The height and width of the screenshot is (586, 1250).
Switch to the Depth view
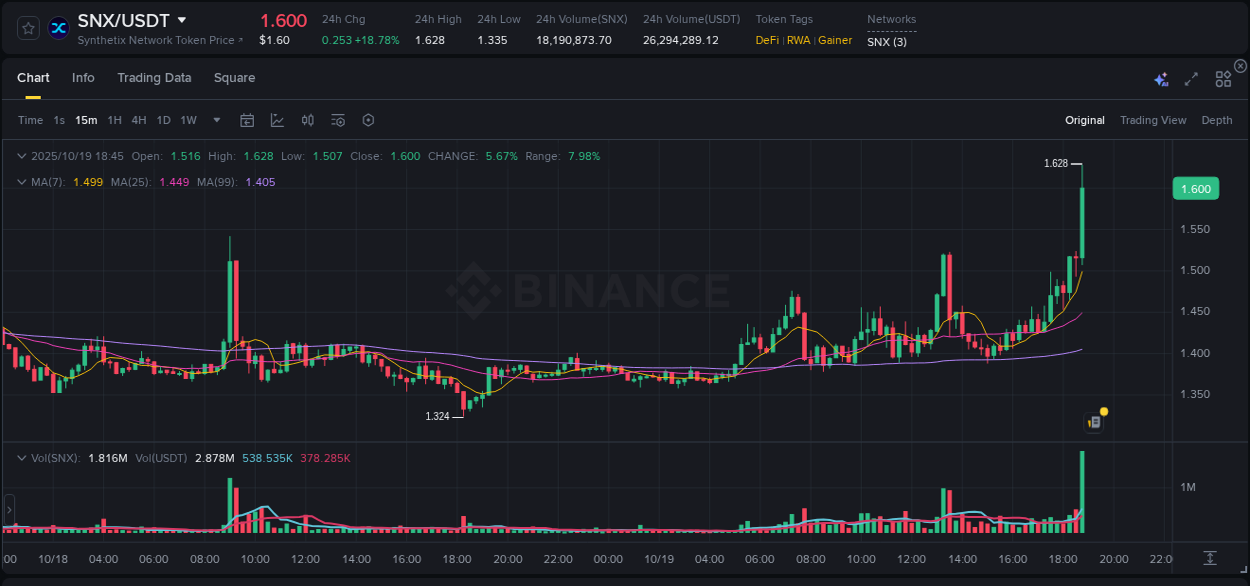pyautogui.click(x=1216, y=120)
